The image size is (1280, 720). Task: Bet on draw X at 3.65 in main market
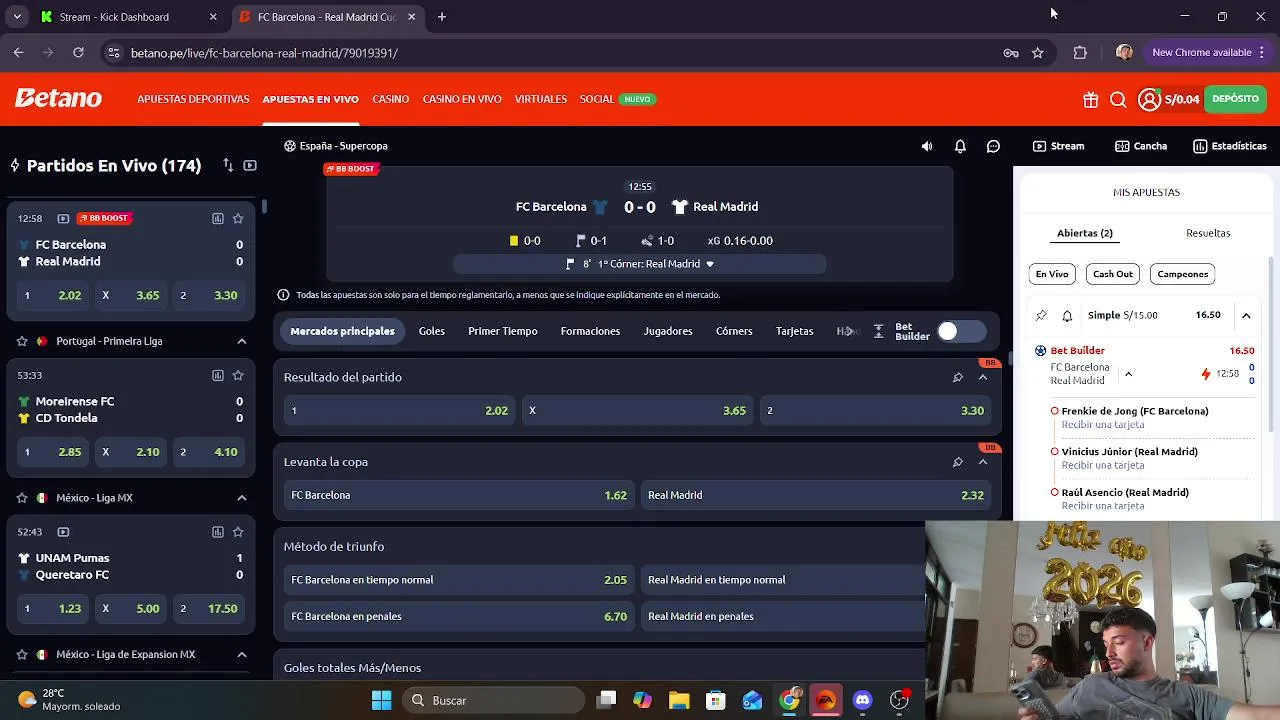pos(638,411)
